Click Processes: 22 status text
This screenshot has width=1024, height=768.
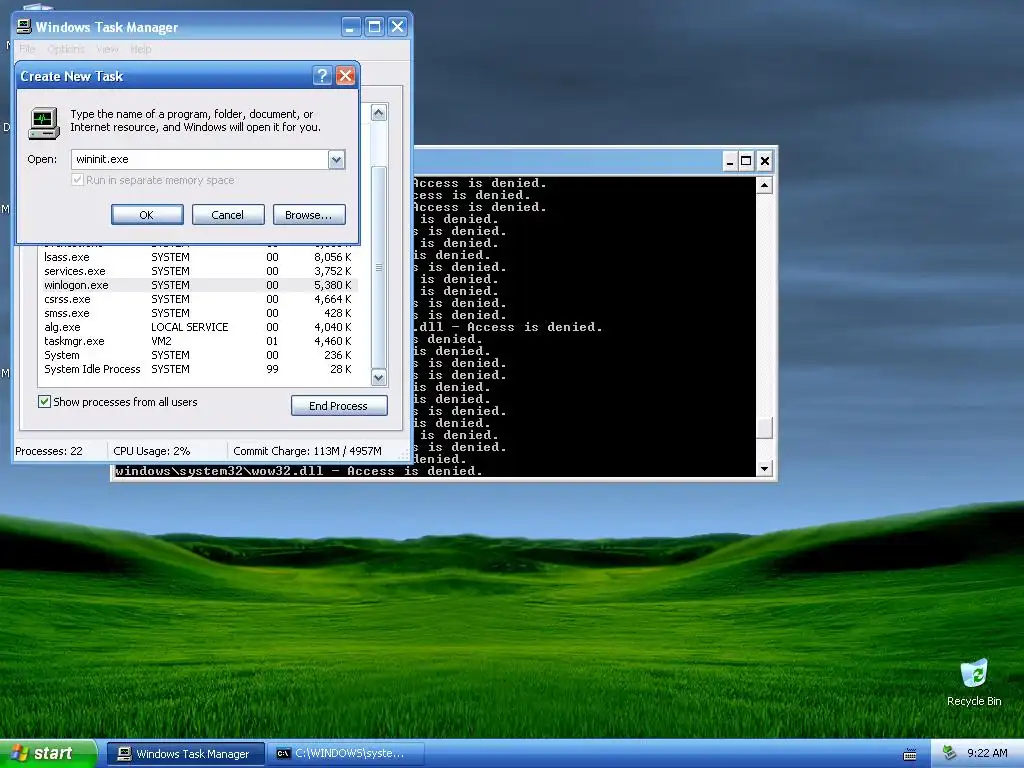pyautogui.click(x=49, y=451)
